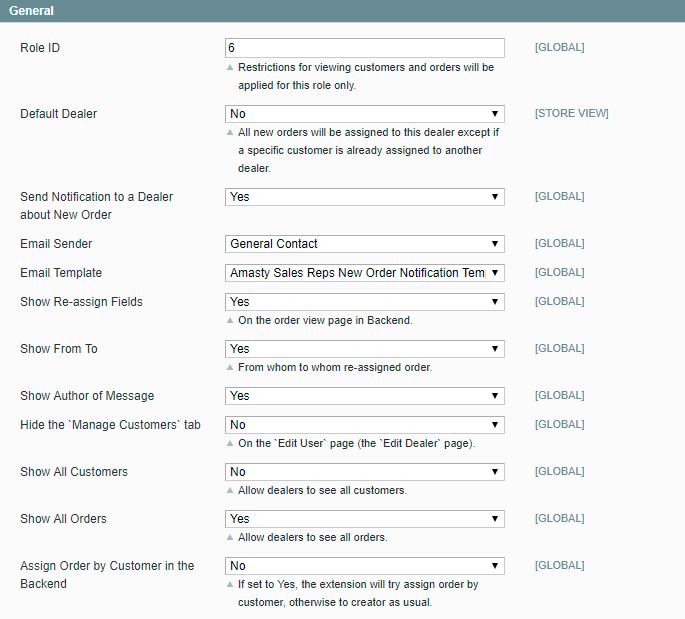Click hint triangle beside 'Allow dealers to see all orders'
685x619 pixels.
[230, 538]
